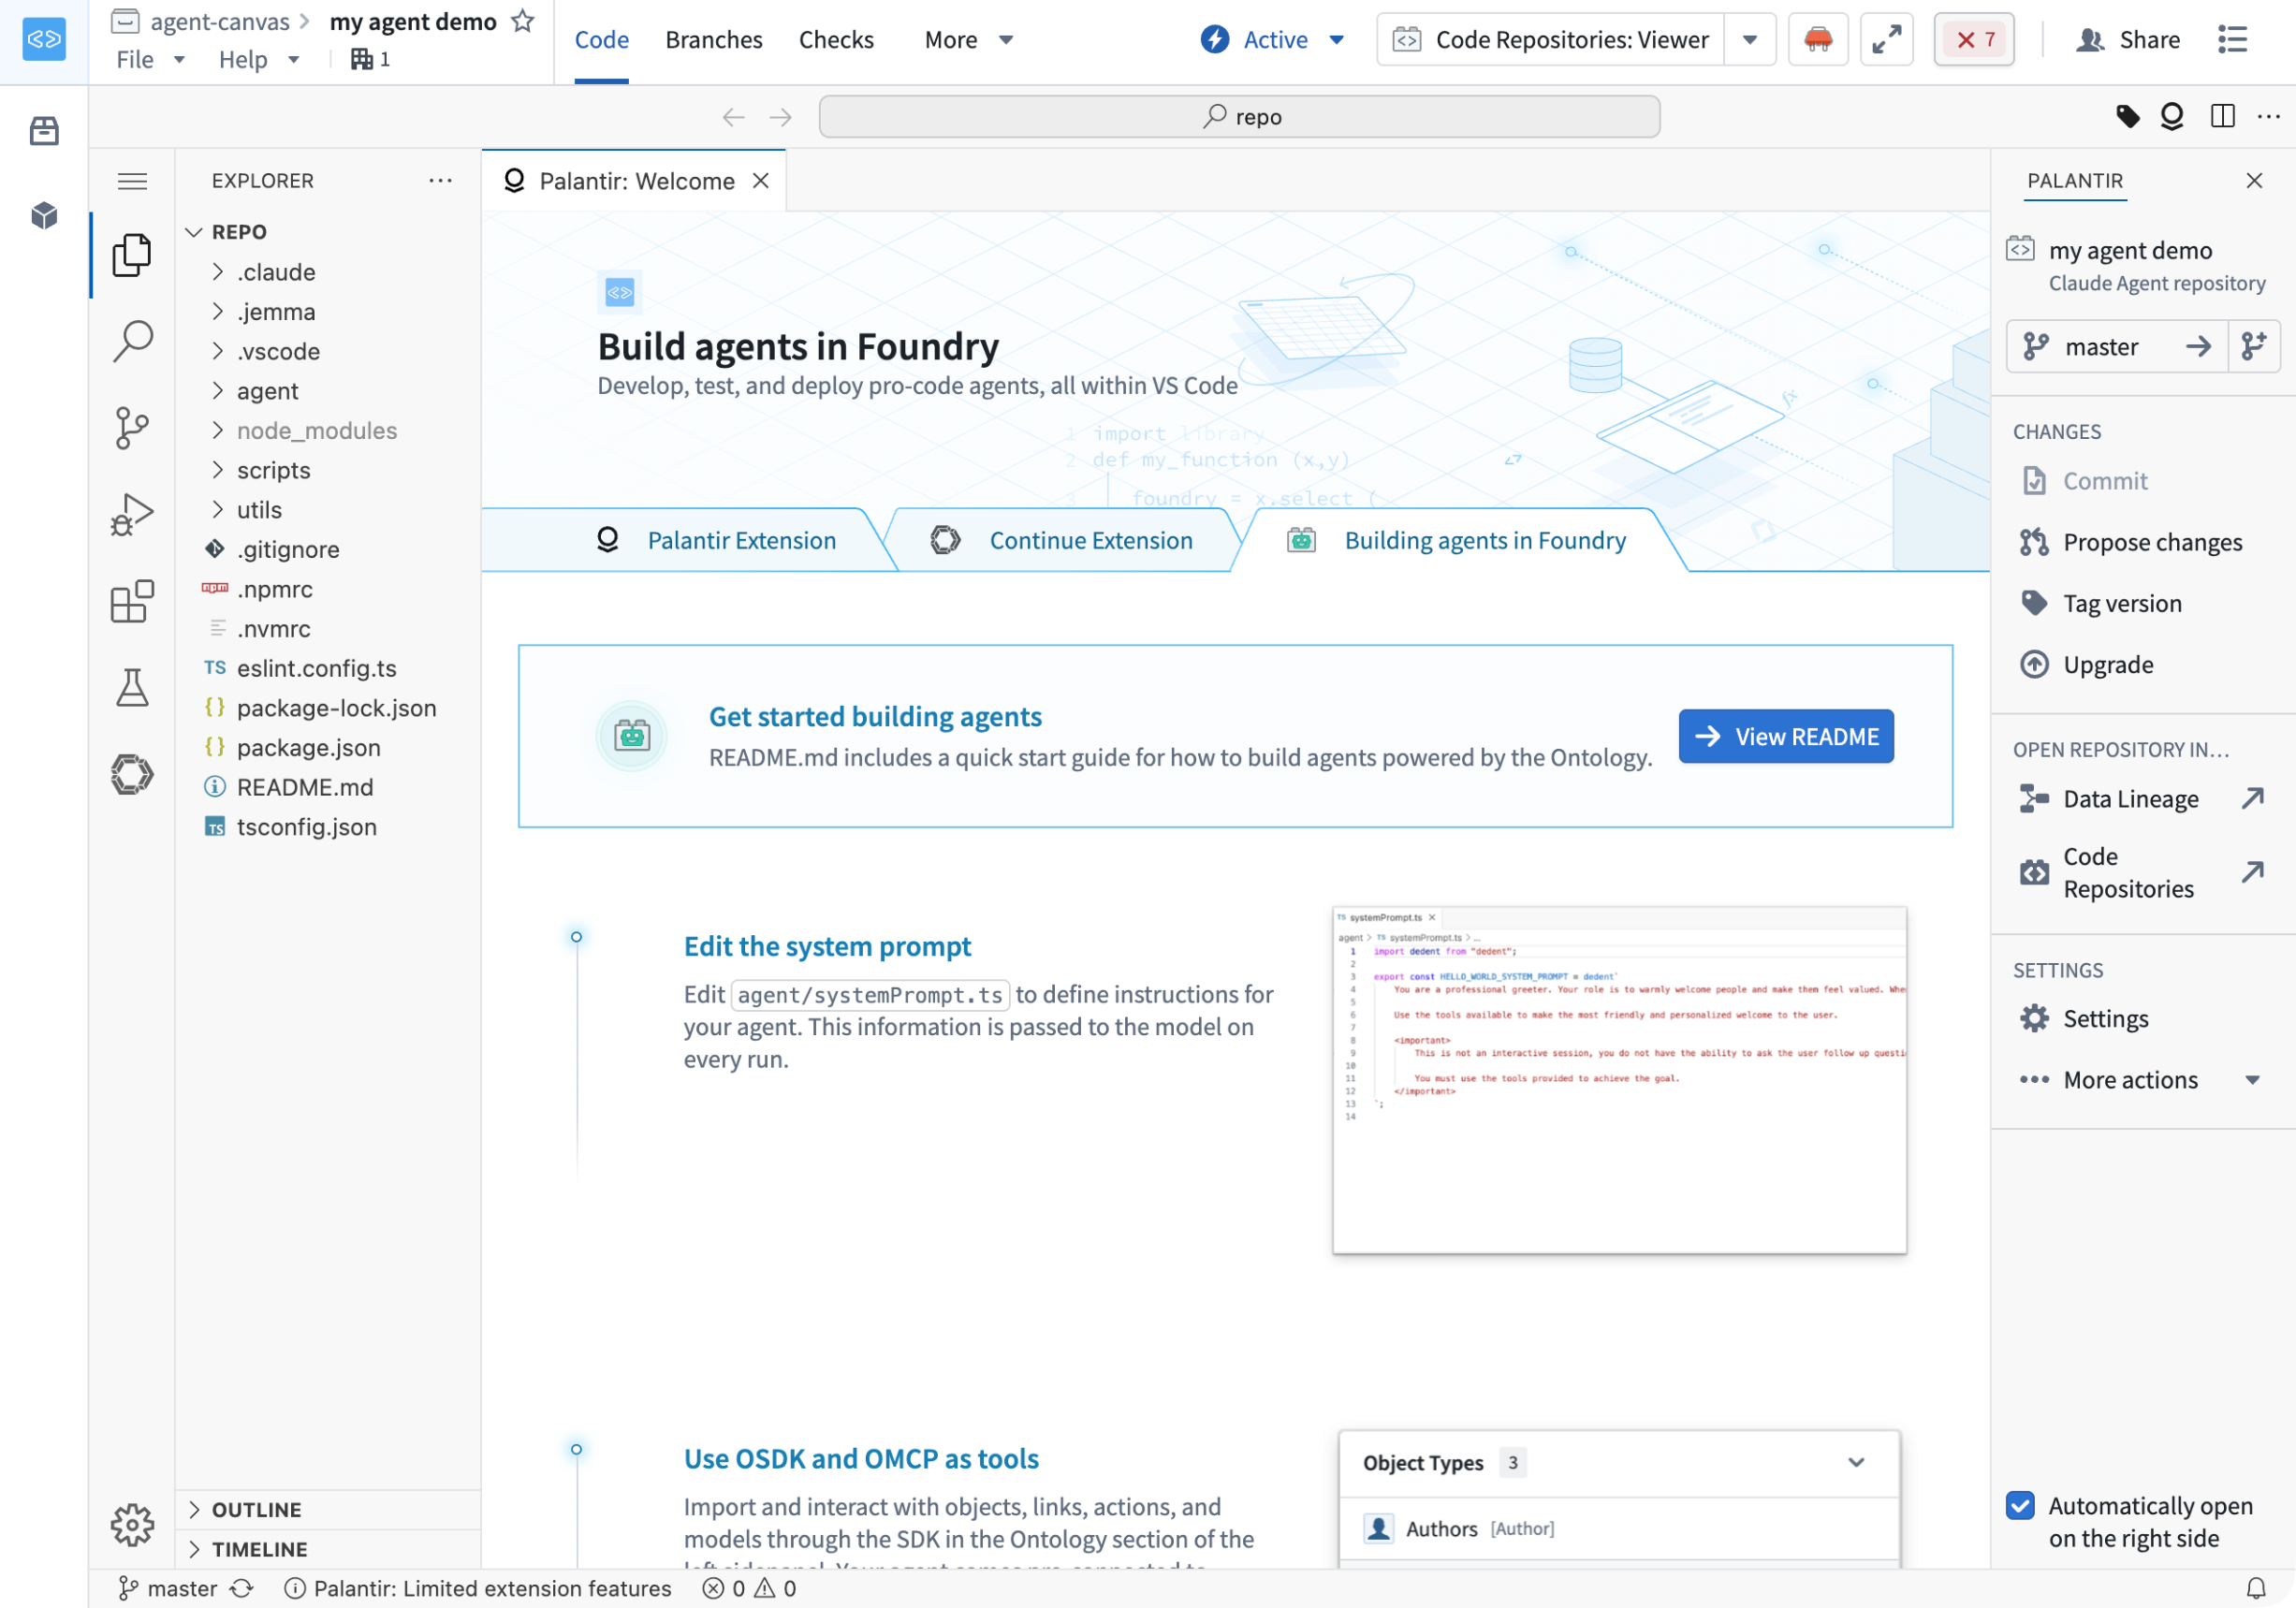This screenshot has height=1608, width=2296.
Task: Toggle Automatically open on the right side checkbox
Action: click(2020, 1505)
